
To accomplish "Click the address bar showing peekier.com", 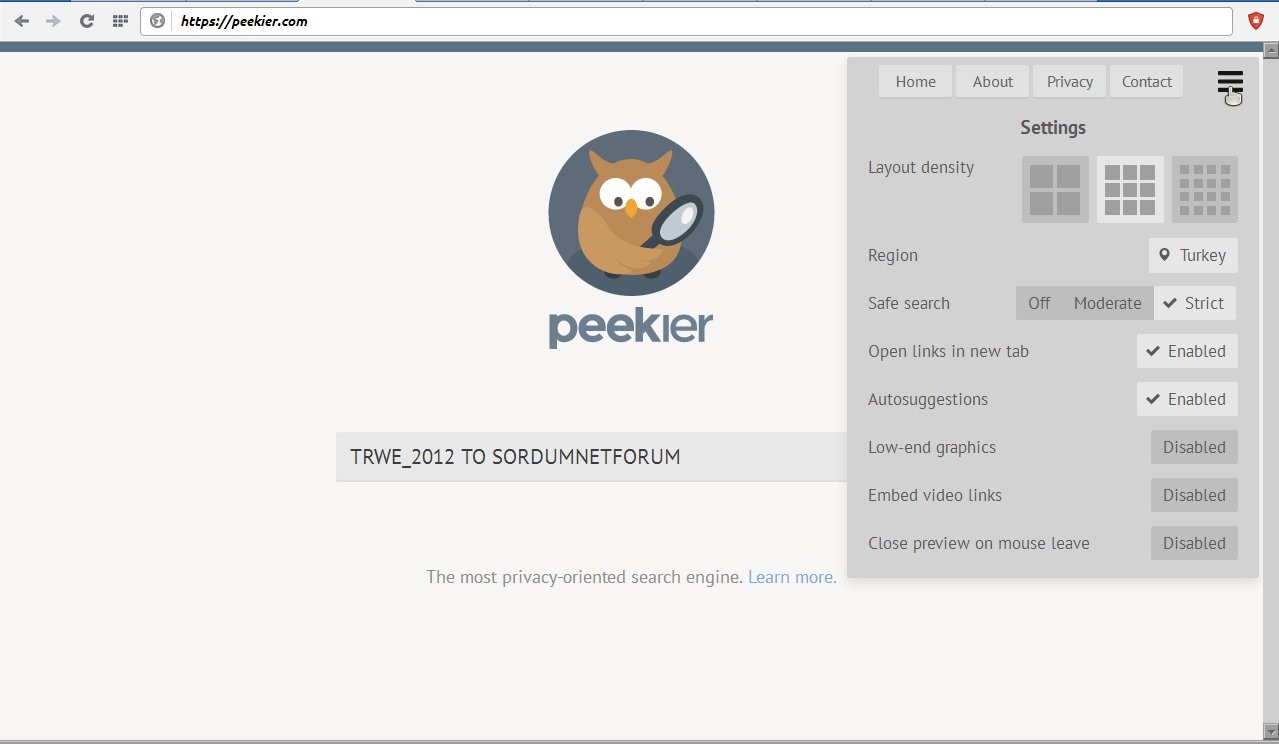I will [x=686, y=21].
